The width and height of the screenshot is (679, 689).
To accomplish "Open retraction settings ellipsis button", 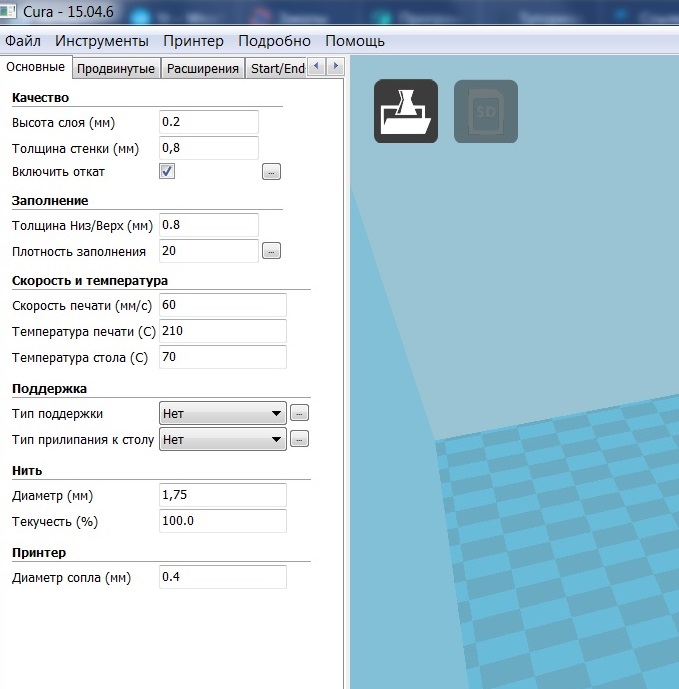I will (271, 172).
